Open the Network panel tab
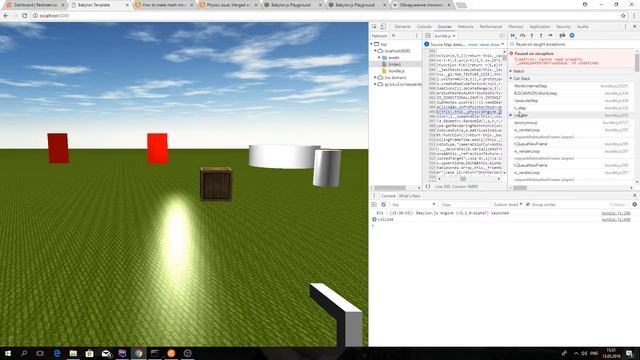The image size is (640, 360). coord(465,27)
